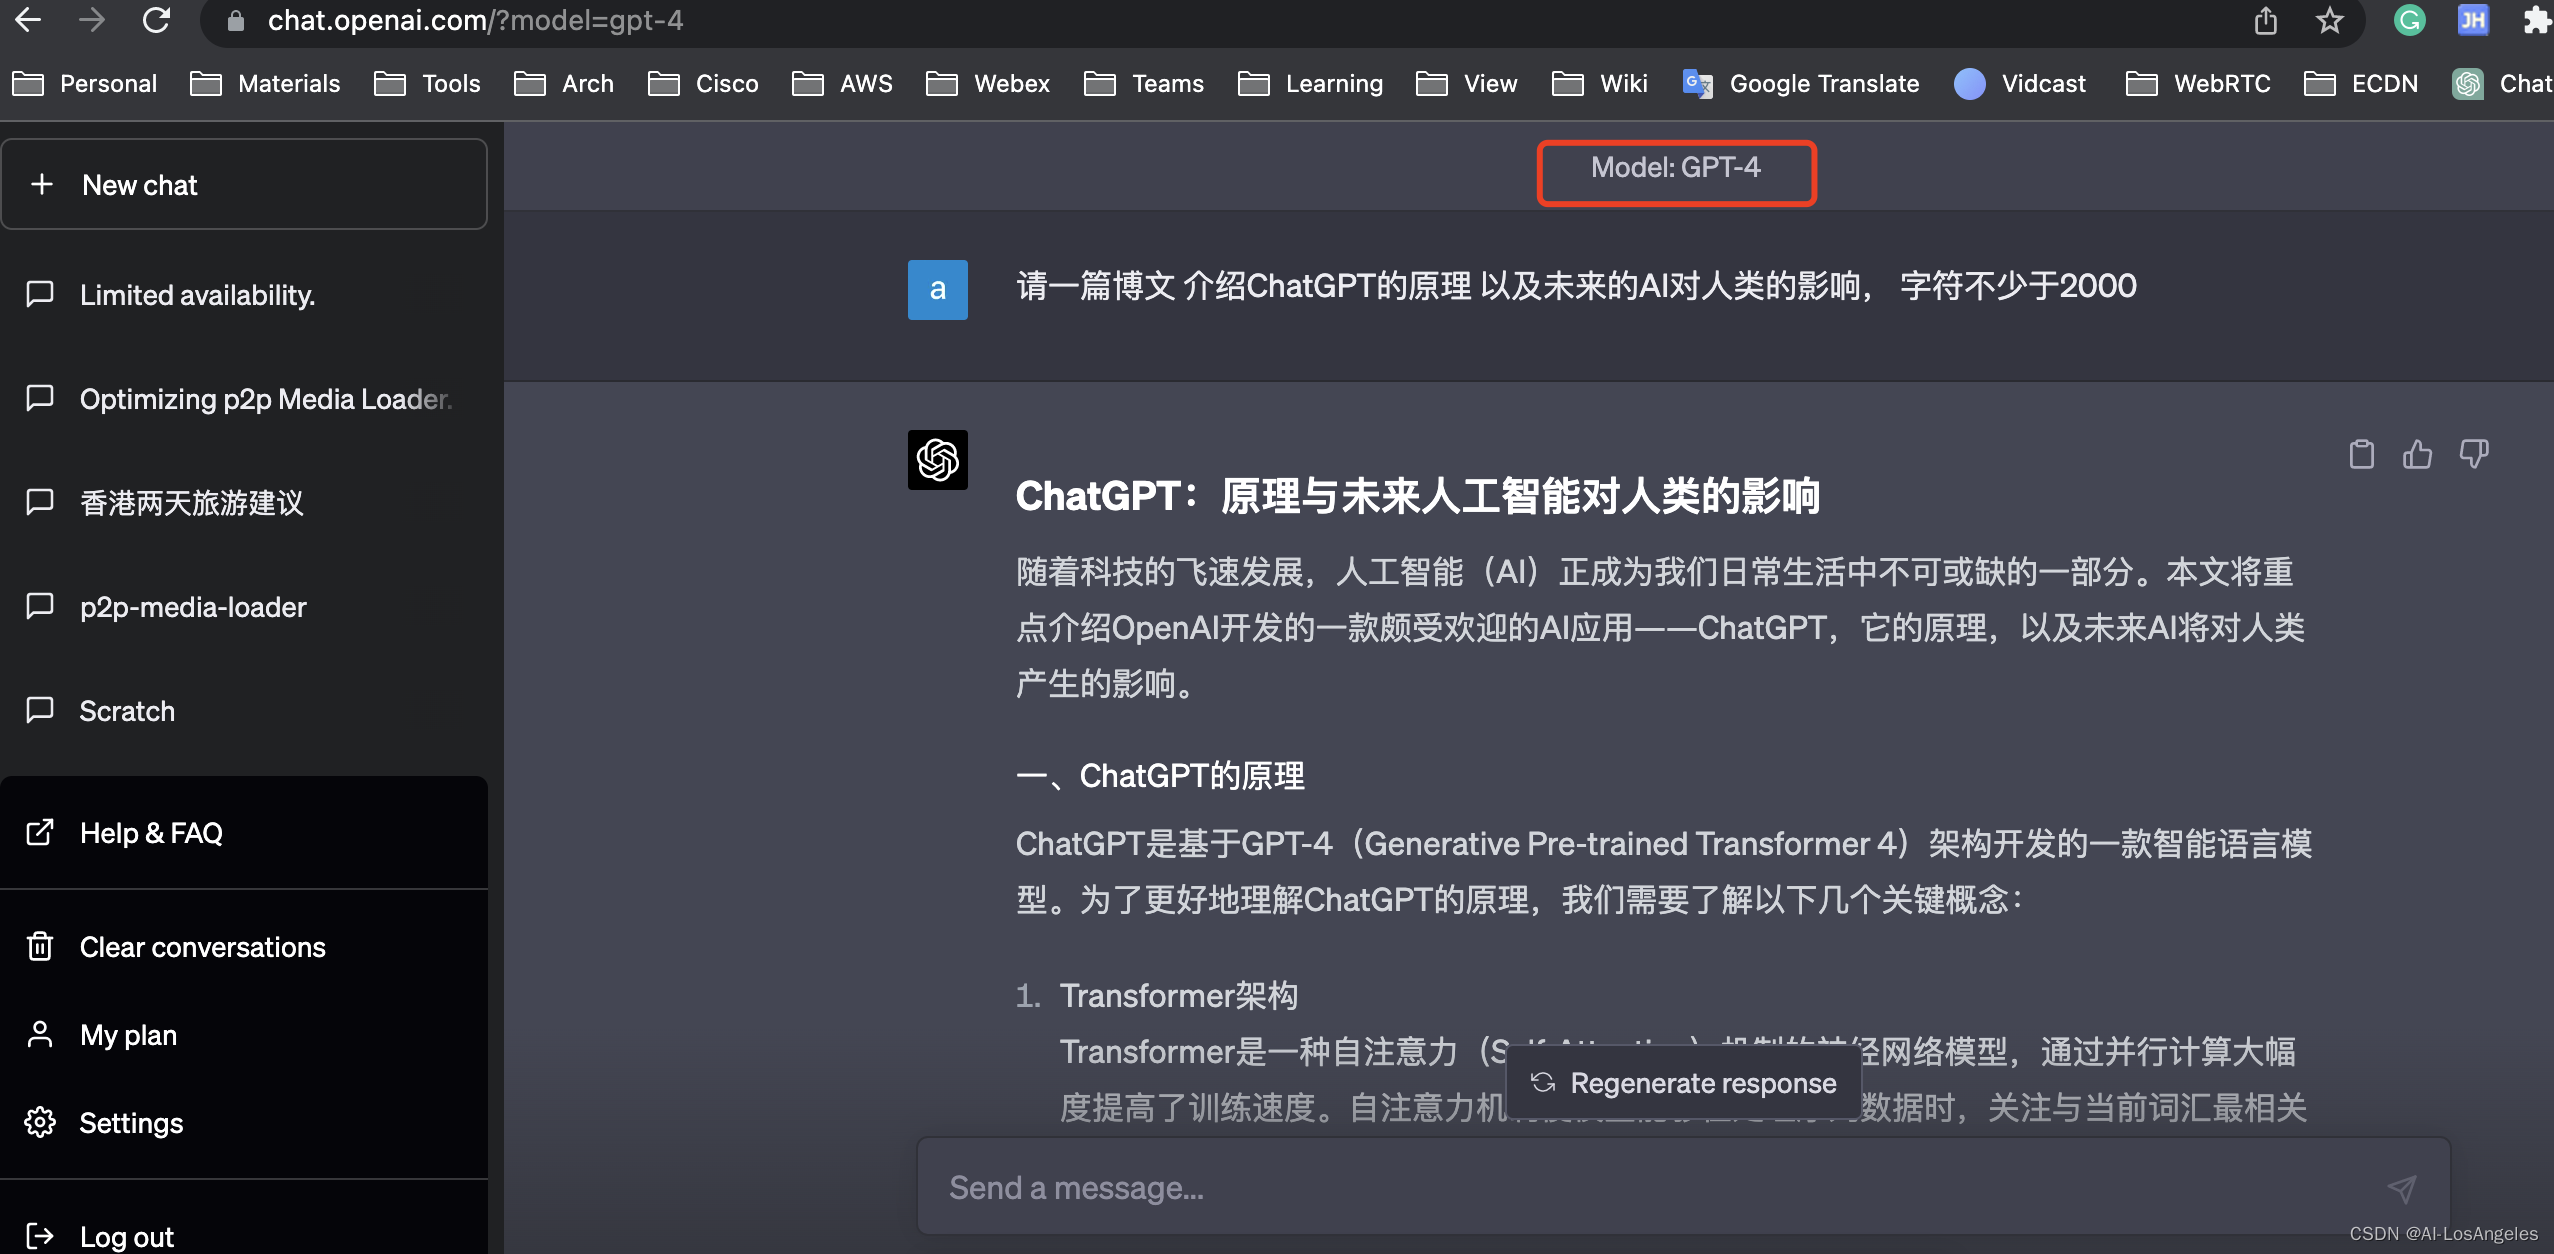Share page using the share icon
Viewport: 2554px width, 1254px height.
tap(2266, 21)
